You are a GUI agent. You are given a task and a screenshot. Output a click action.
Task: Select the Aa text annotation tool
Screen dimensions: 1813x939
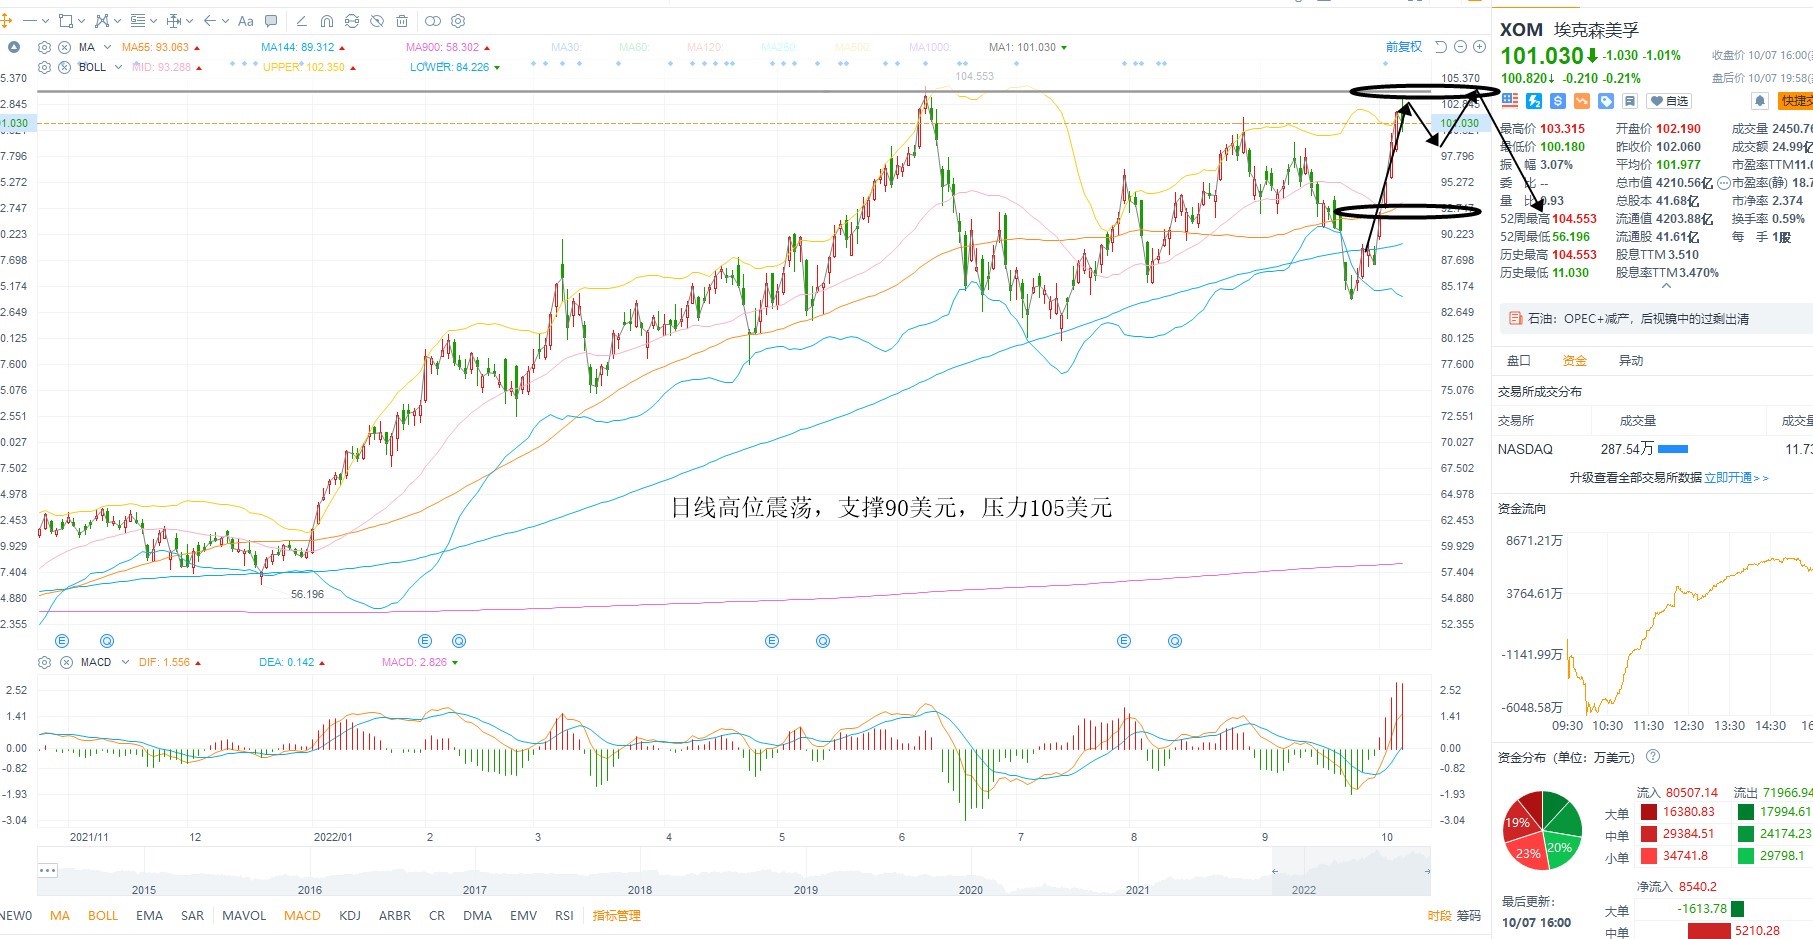(246, 21)
